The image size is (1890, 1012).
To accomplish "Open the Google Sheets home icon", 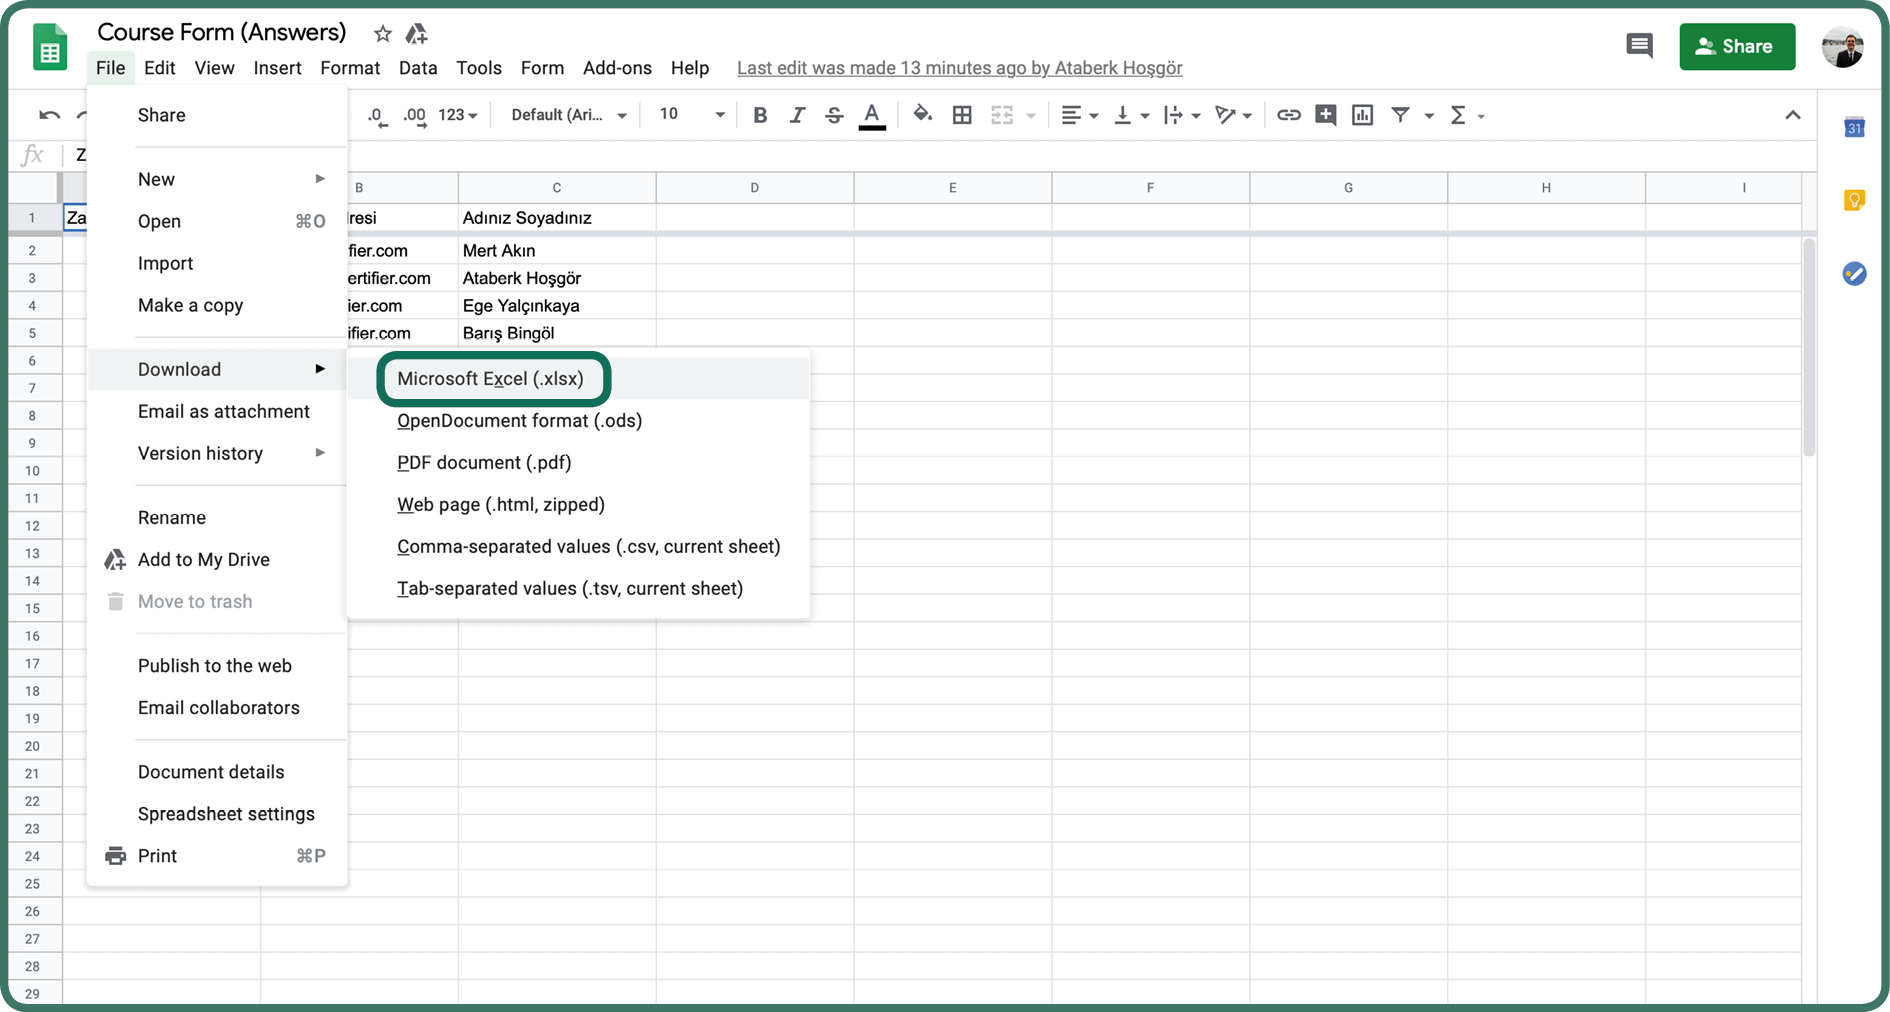I will coord(50,47).
